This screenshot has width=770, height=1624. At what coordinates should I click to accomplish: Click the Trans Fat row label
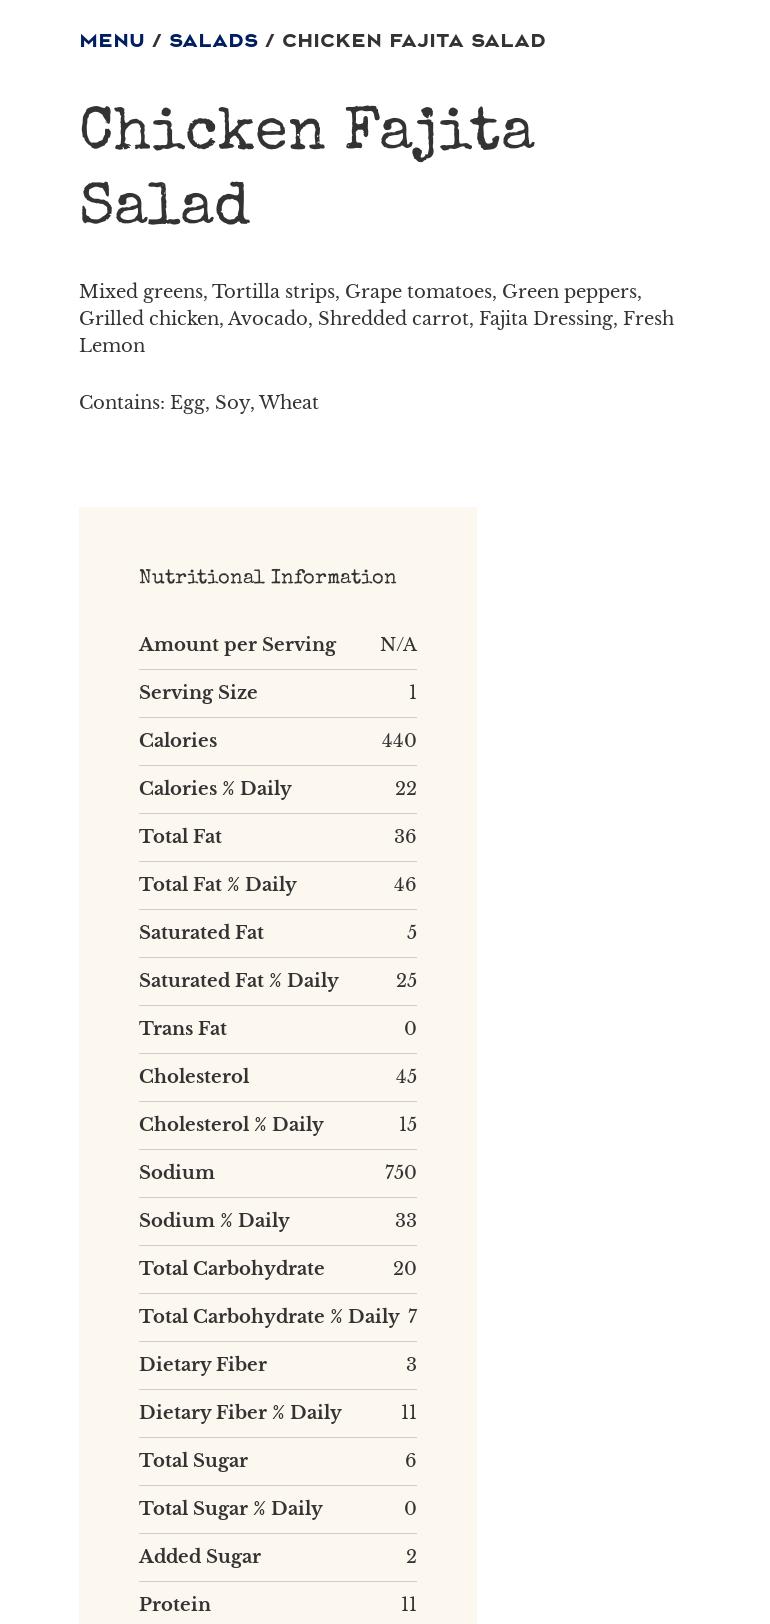[183, 1029]
